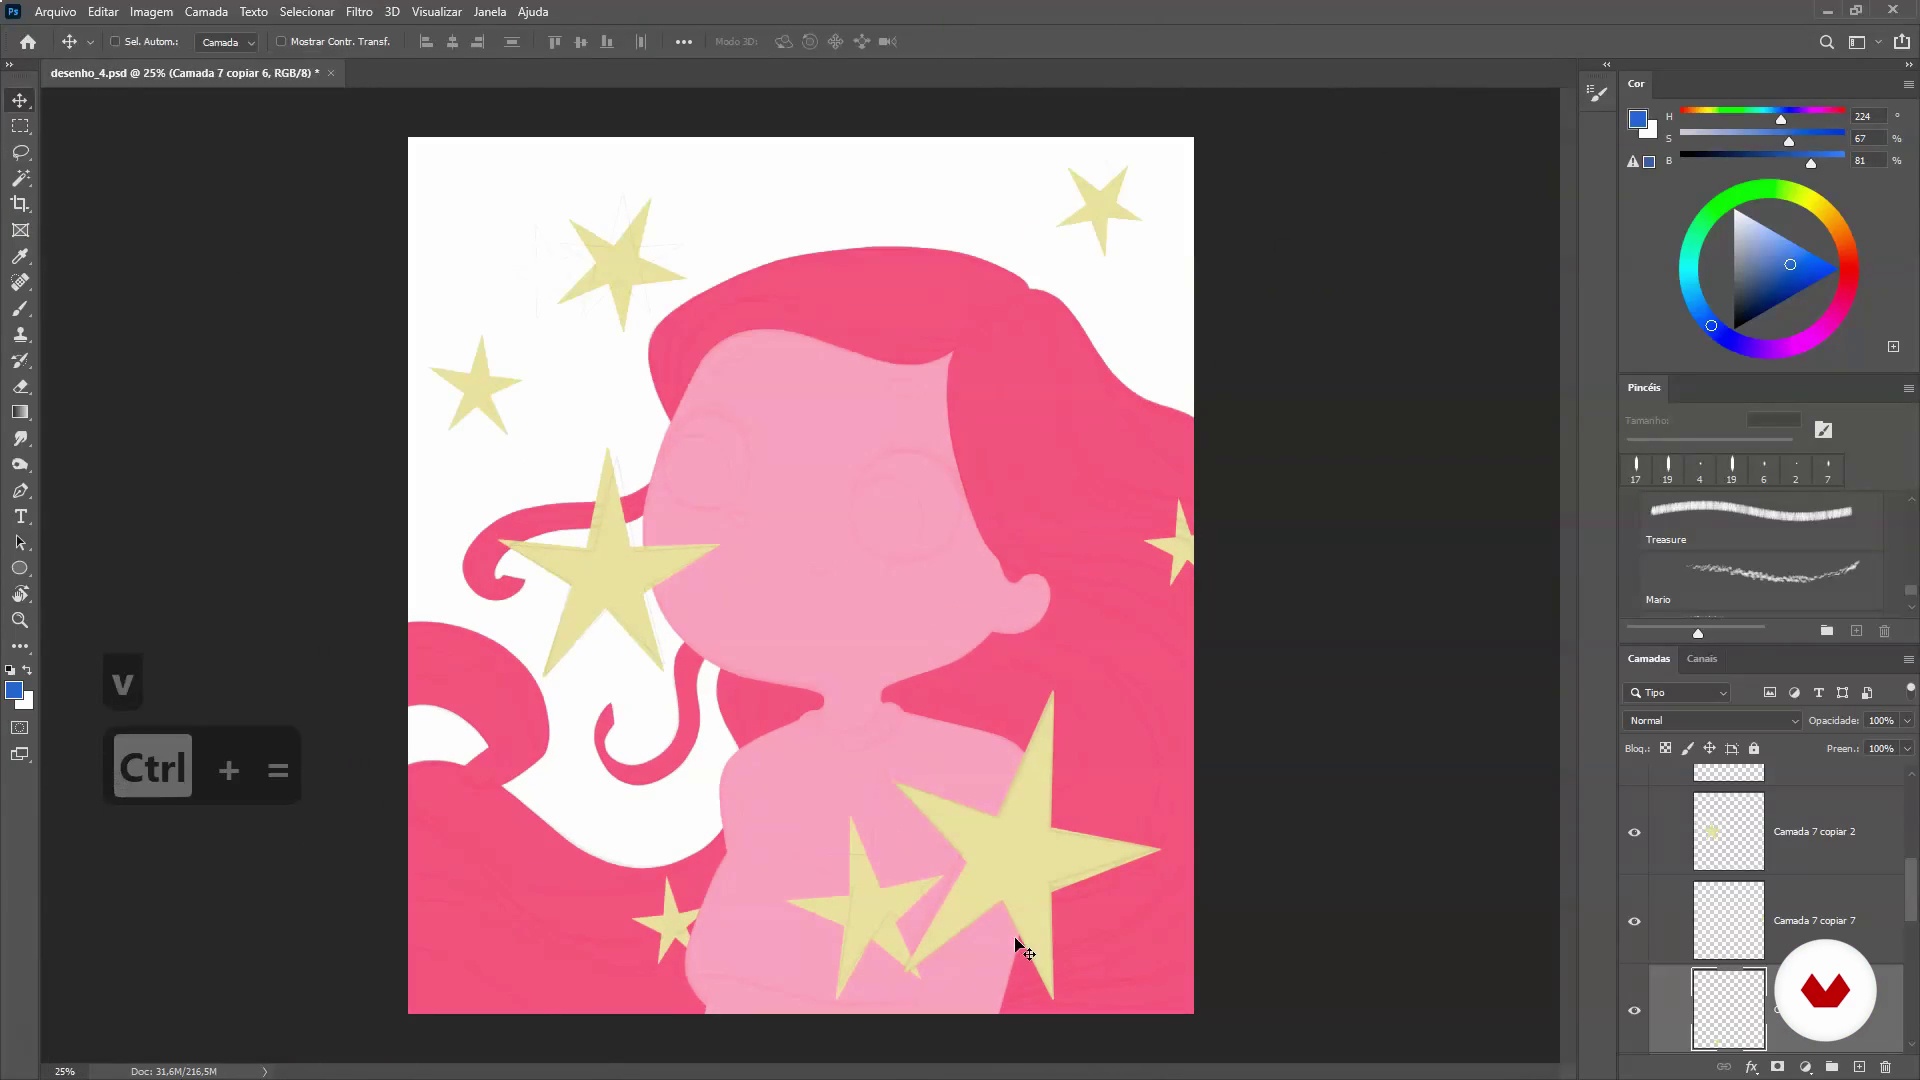Click the Share document icon

[x=1902, y=42]
